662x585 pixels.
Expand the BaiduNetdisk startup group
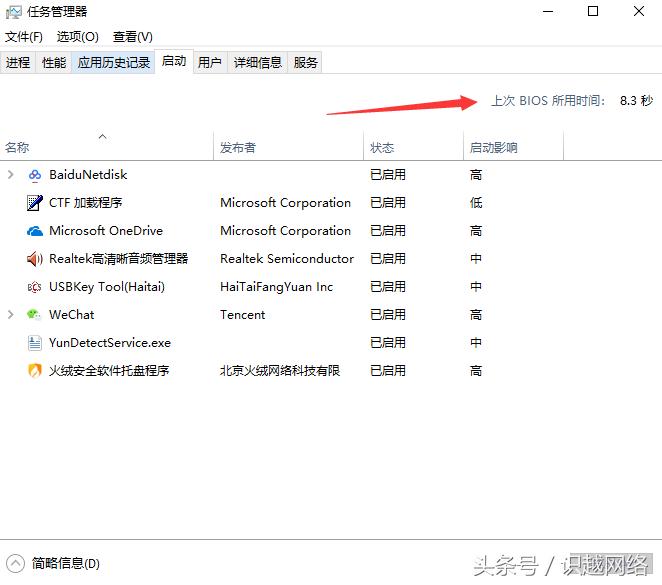pyautogui.click(x=11, y=175)
